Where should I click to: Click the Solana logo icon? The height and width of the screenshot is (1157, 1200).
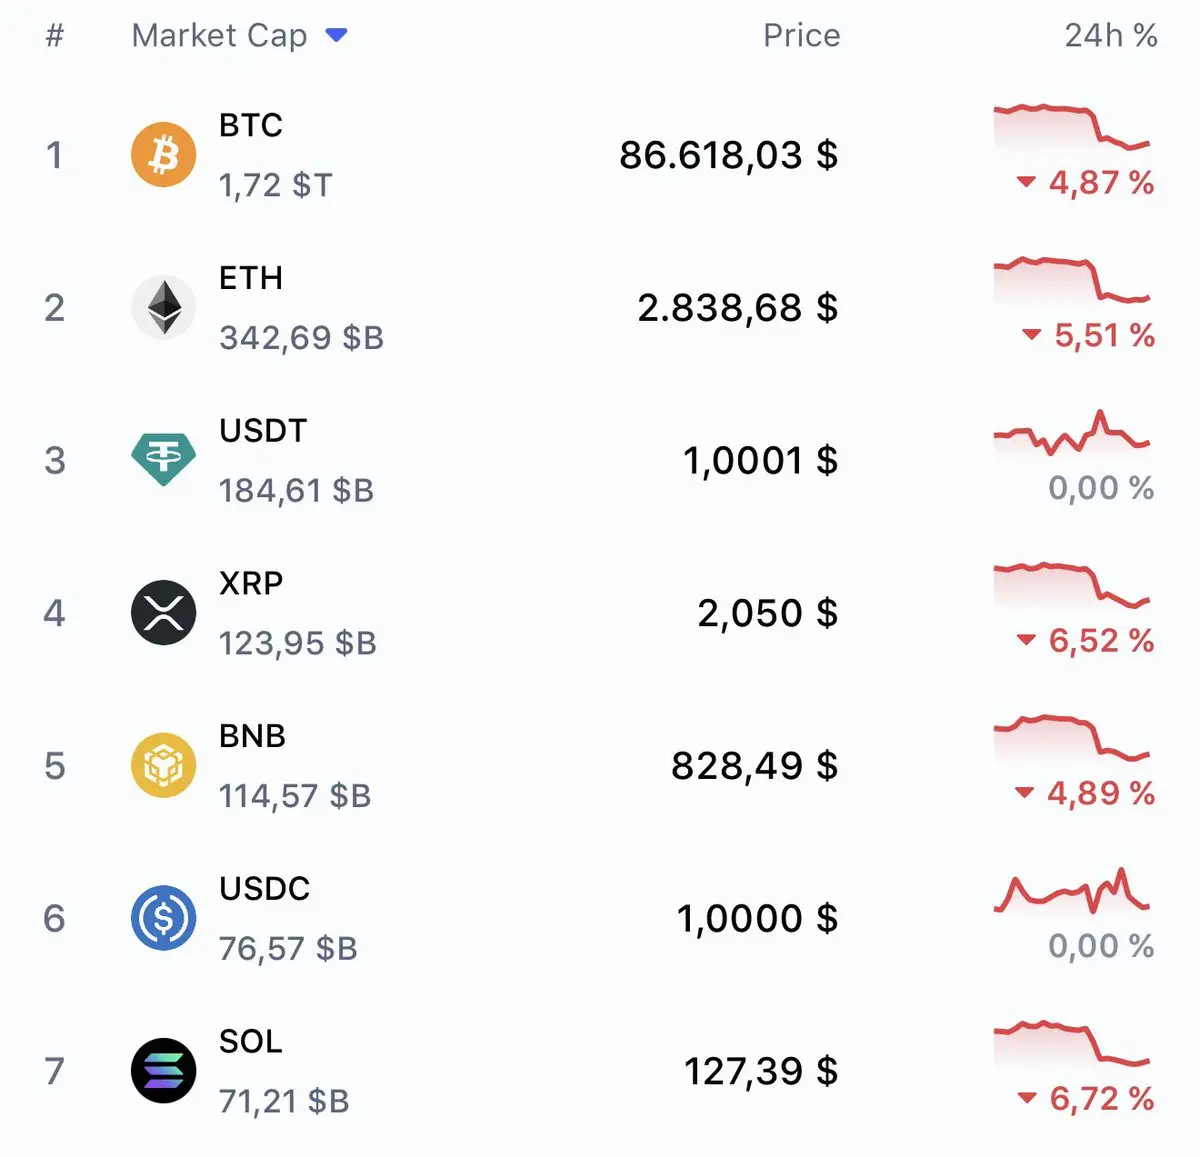[163, 1070]
